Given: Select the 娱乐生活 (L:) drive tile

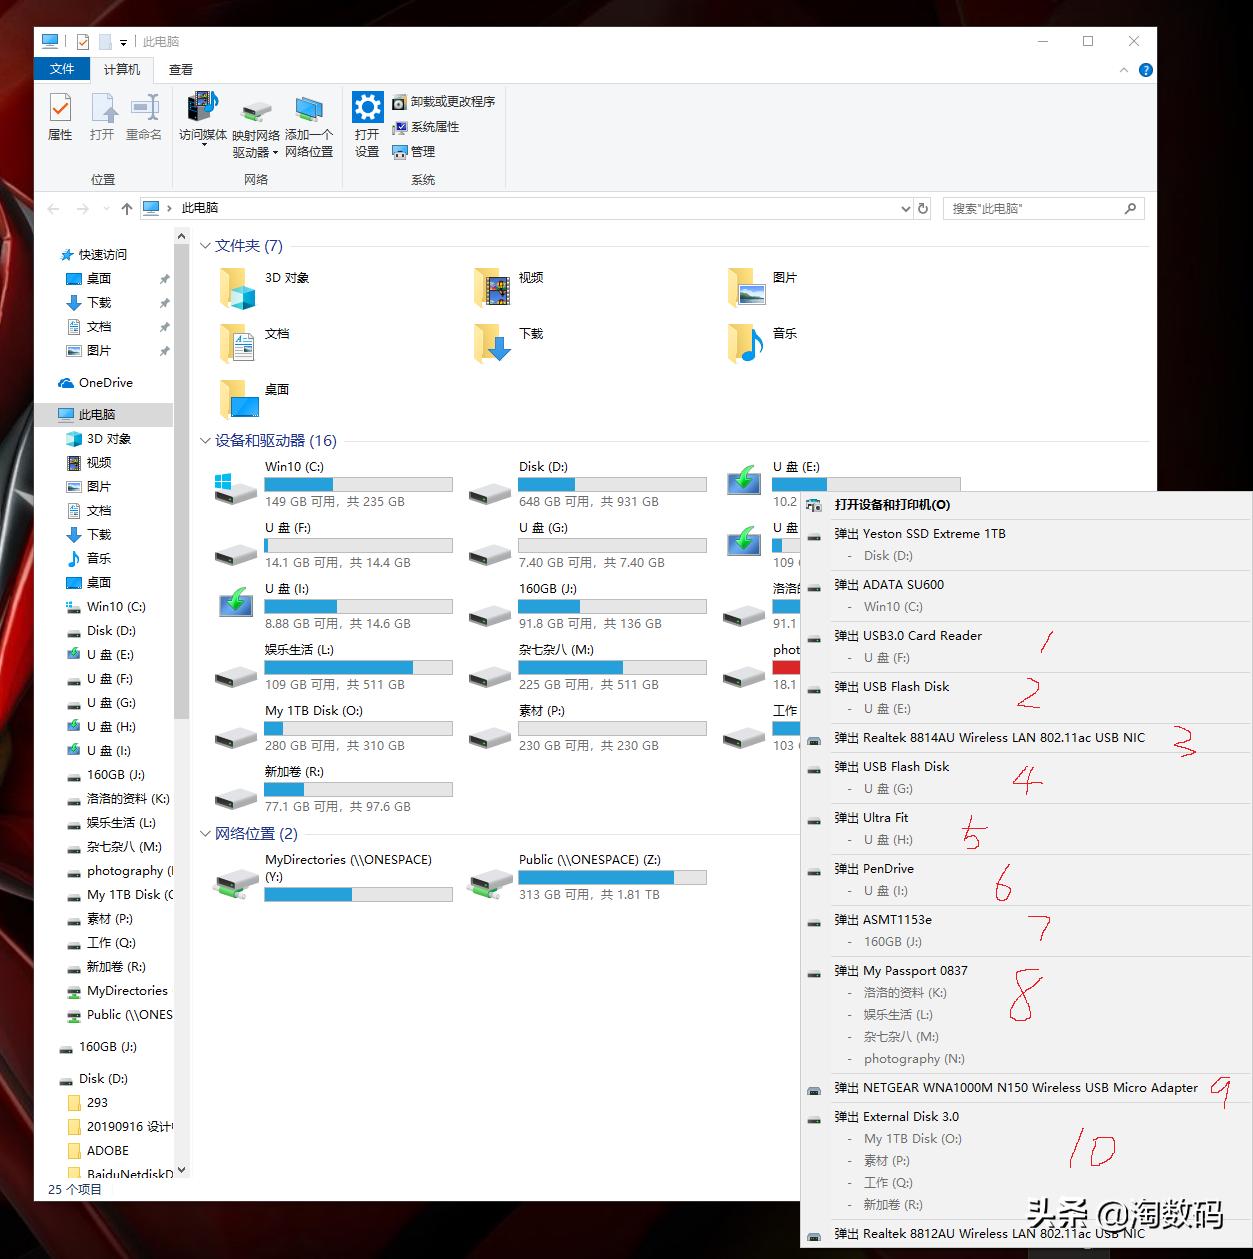Looking at the screenshot, I should click(334, 667).
